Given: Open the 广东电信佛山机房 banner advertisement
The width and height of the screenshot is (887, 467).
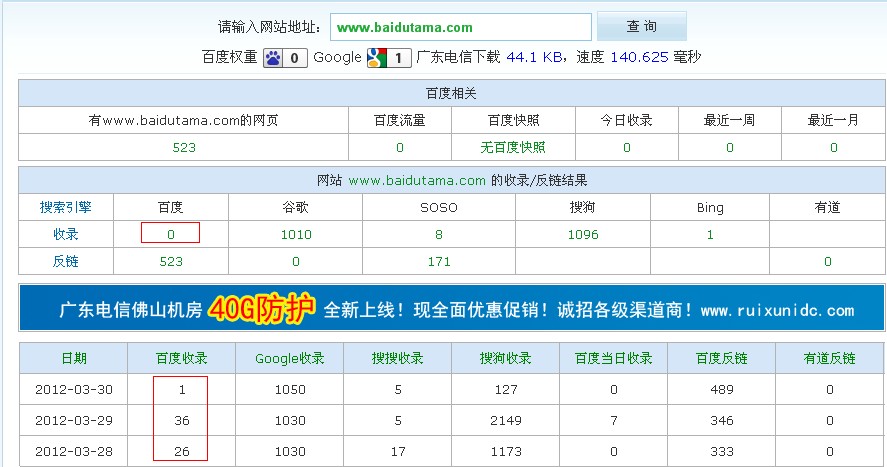Looking at the screenshot, I should pos(451,308).
